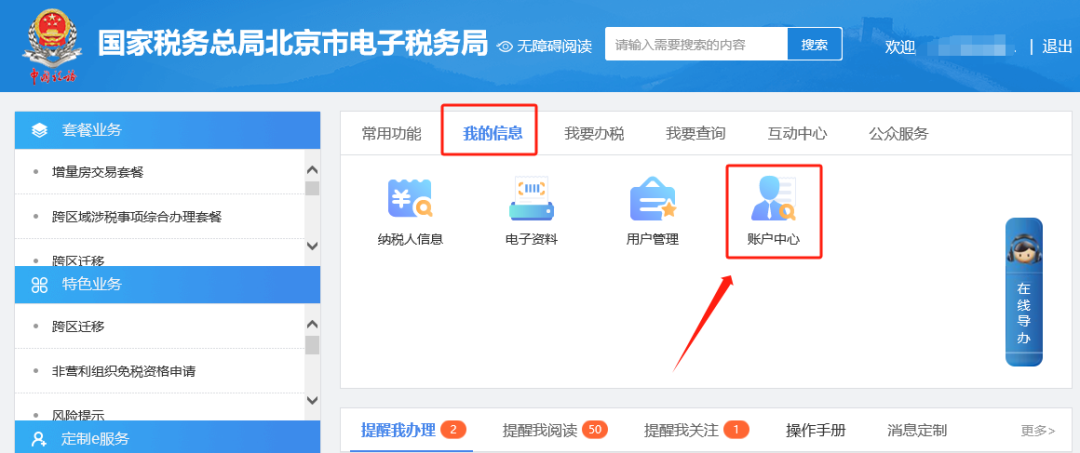Click the search content input field
The image size is (1080, 453).
tap(696, 44)
